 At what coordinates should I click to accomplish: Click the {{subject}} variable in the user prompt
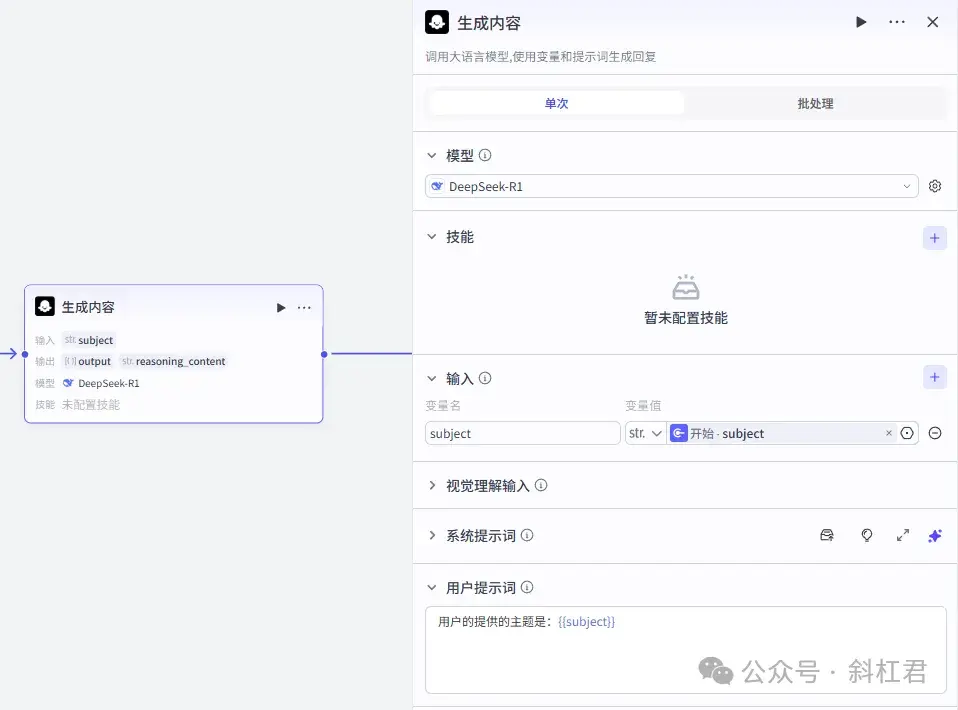tap(587, 621)
